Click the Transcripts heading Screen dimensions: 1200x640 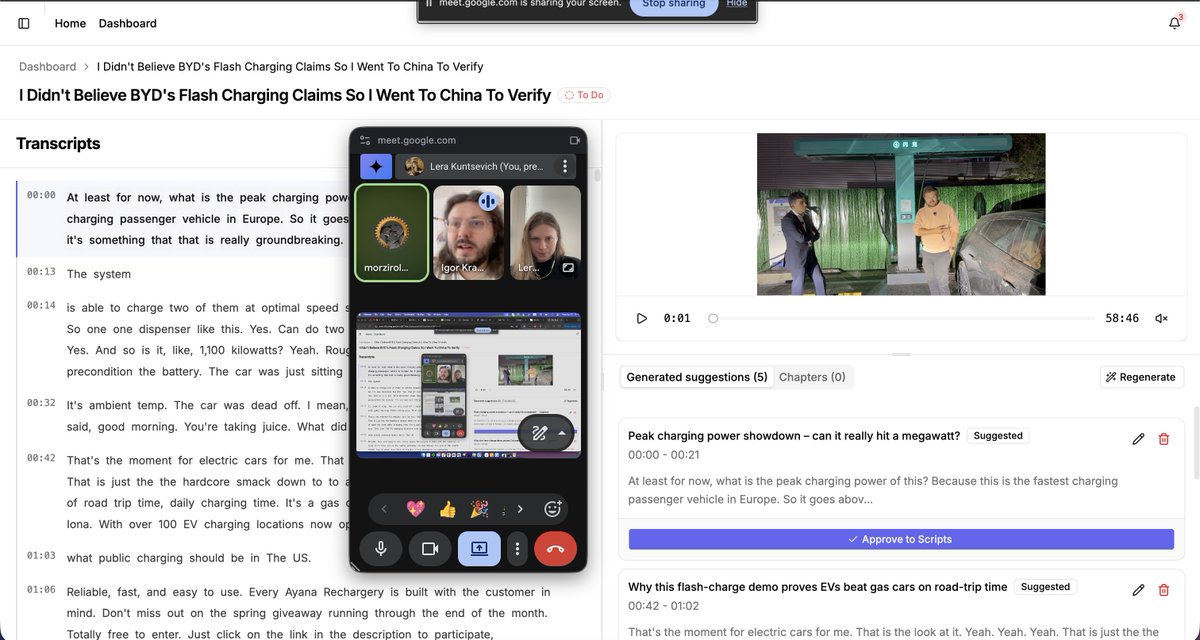pos(58,143)
